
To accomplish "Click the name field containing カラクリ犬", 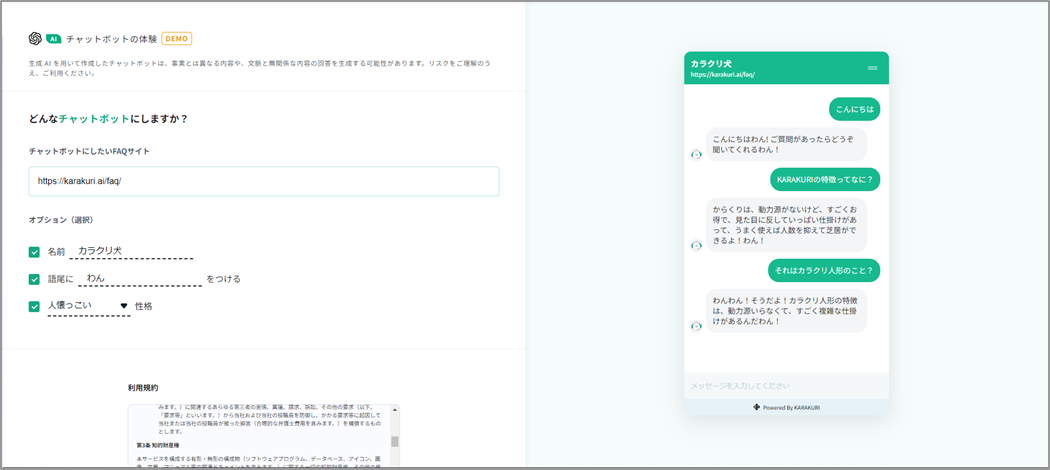I will (x=131, y=251).
